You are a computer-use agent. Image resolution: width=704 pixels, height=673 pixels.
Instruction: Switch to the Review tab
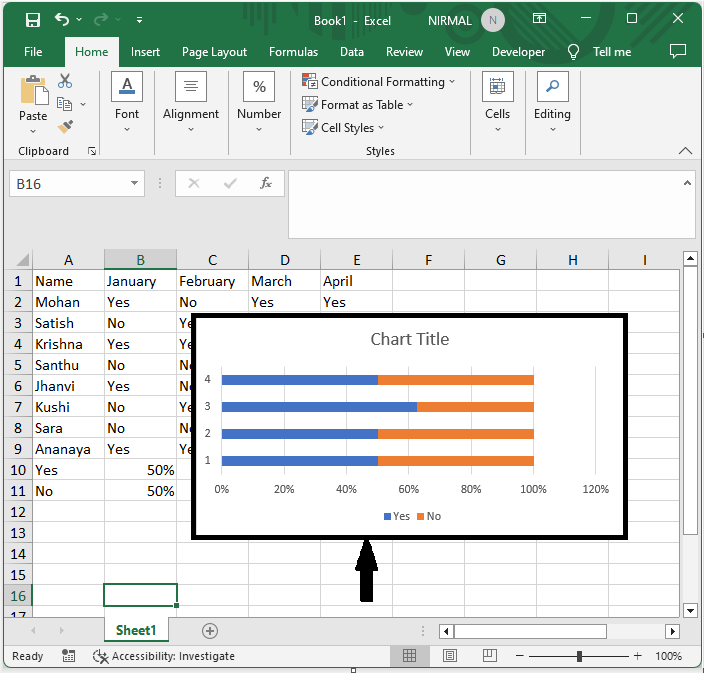(404, 52)
